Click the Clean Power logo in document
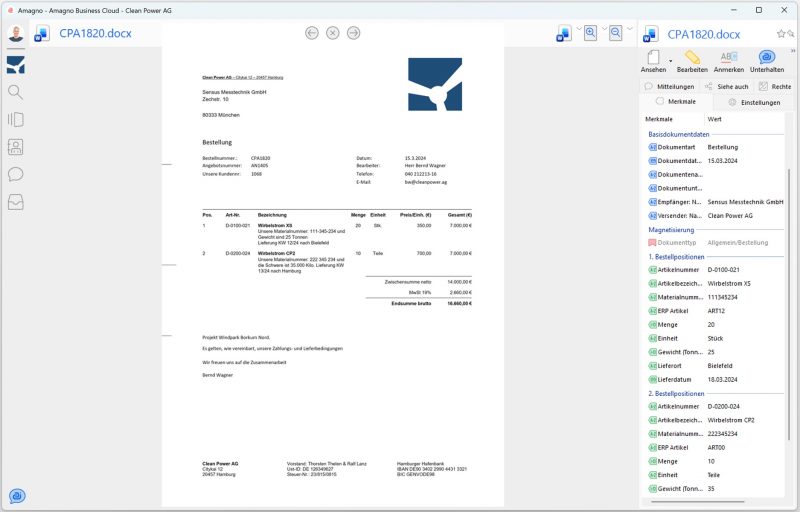The width and height of the screenshot is (800, 512). tap(435, 84)
